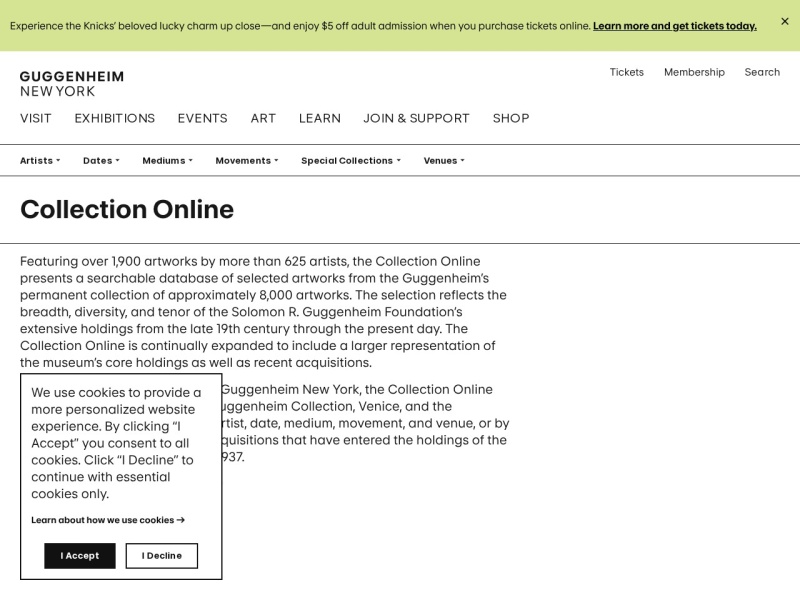The width and height of the screenshot is (800, 600).
Task: Open the JOIN & SUPPORT menu
Action: (416, 118)
